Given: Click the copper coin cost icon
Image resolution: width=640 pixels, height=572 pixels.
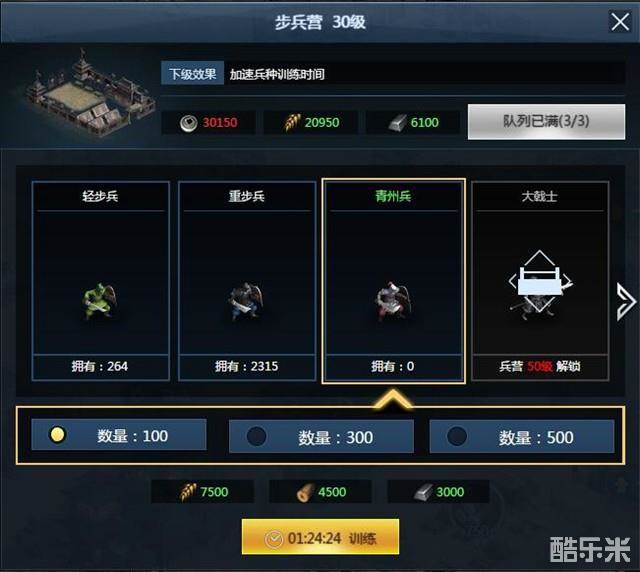Looking at the screenshot, I should tap(188, 123).
